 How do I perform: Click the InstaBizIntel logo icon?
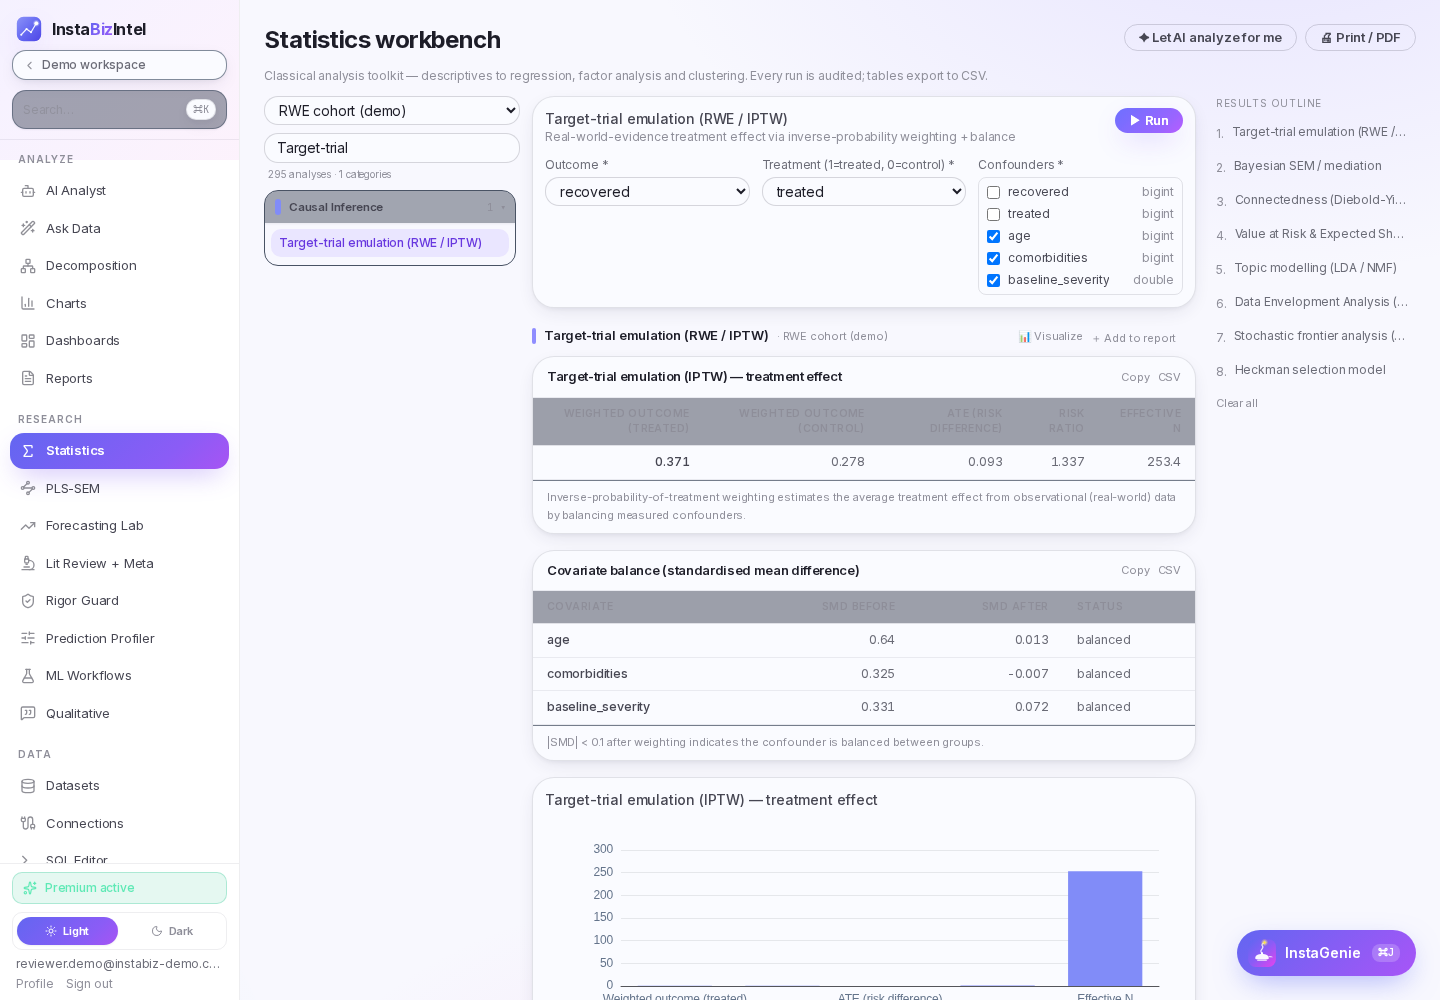pyautogui.click(x=29, y=29)
